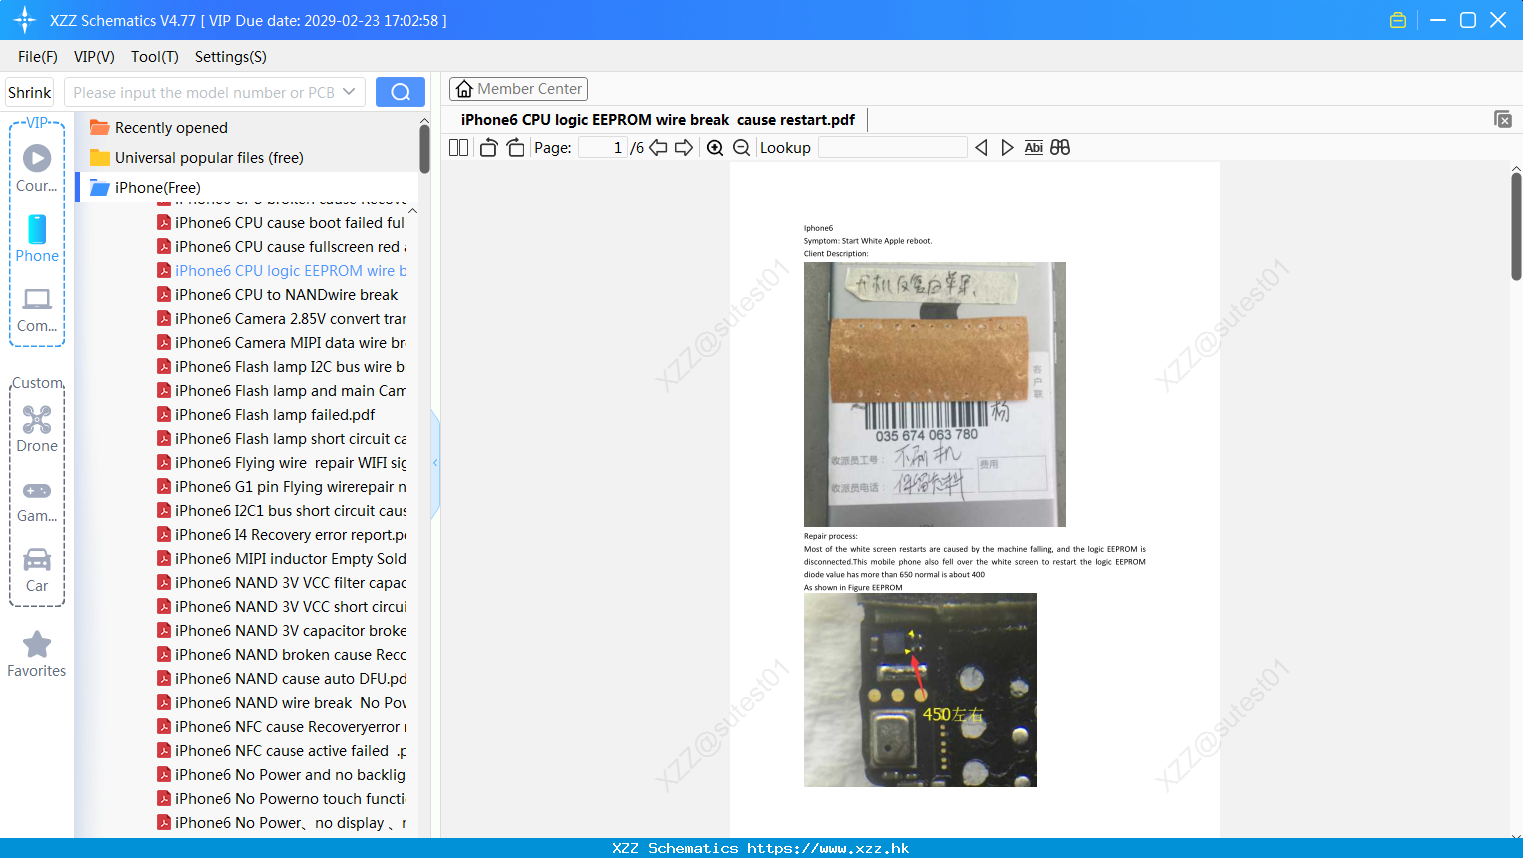1523x858 pixels.
Task: Open iPhone6 CPU to NANDwire break file
Action: (278, 295)
